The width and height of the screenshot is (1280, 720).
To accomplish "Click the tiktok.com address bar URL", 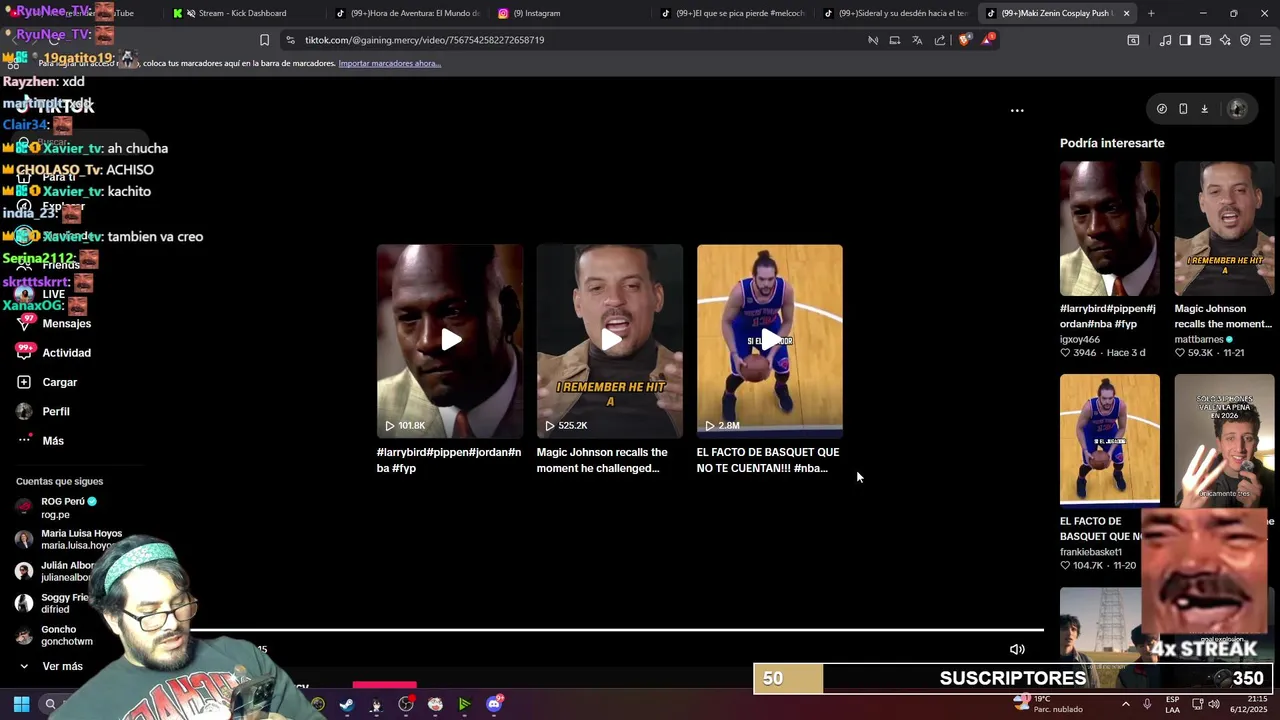I will coord(424,40).
